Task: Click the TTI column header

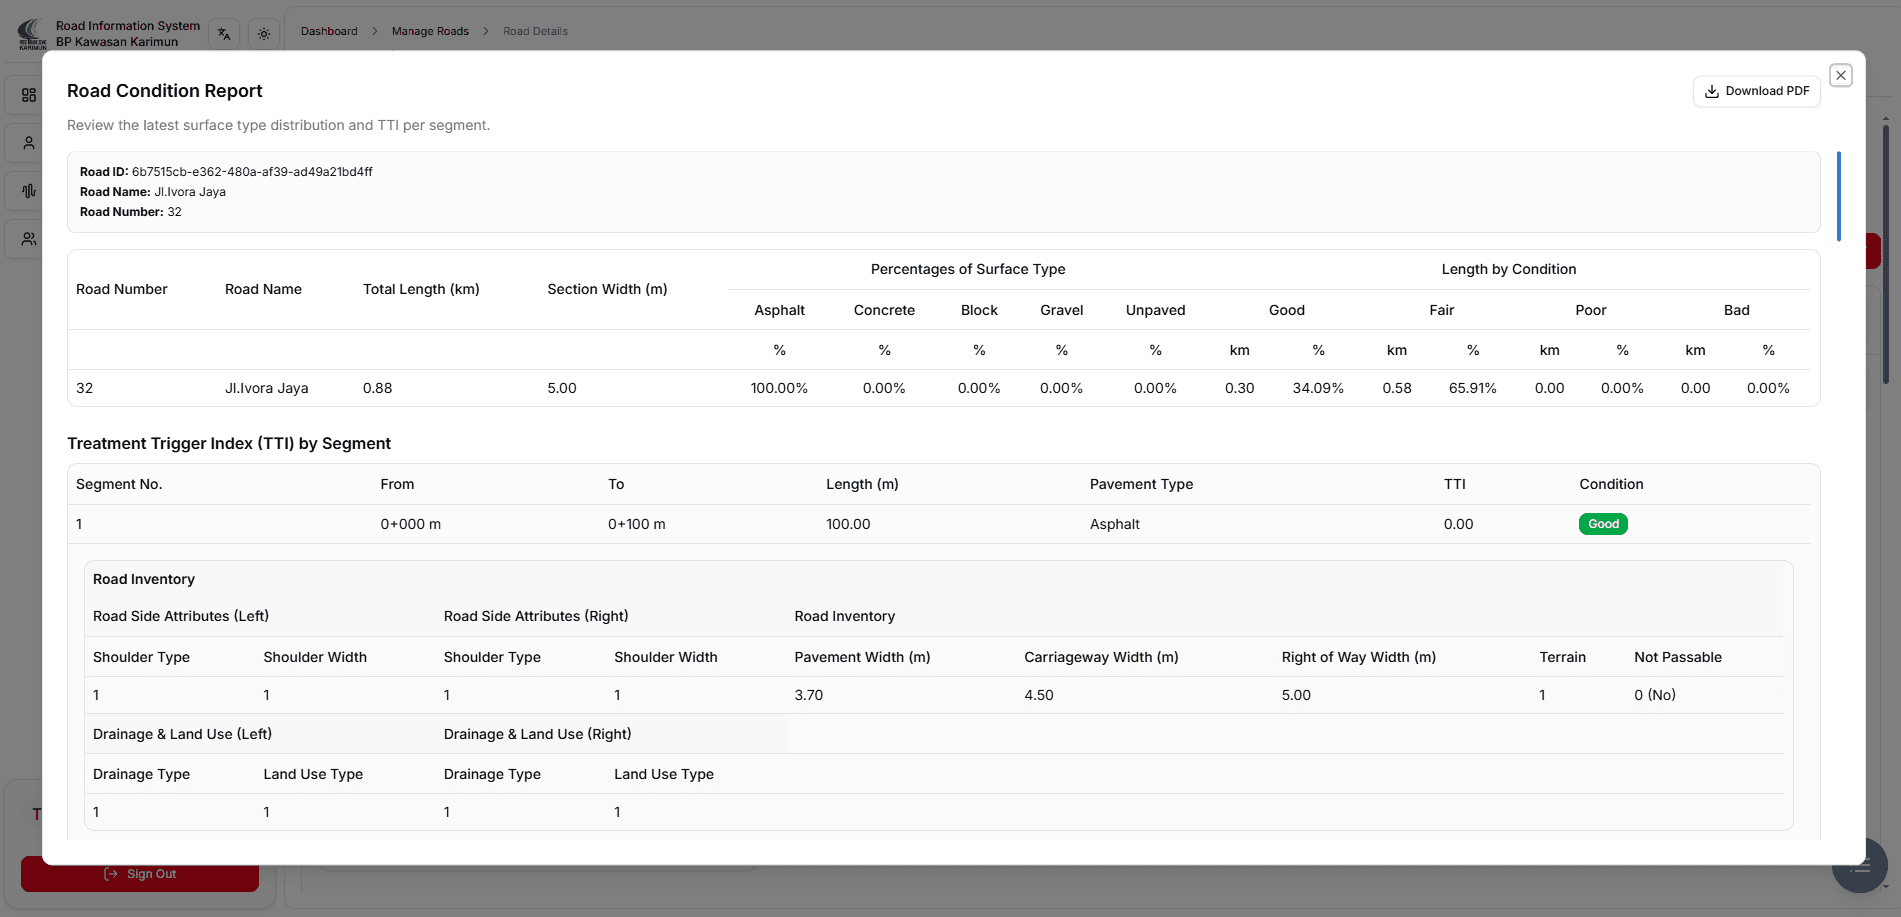Action: tap(1454, 484)
